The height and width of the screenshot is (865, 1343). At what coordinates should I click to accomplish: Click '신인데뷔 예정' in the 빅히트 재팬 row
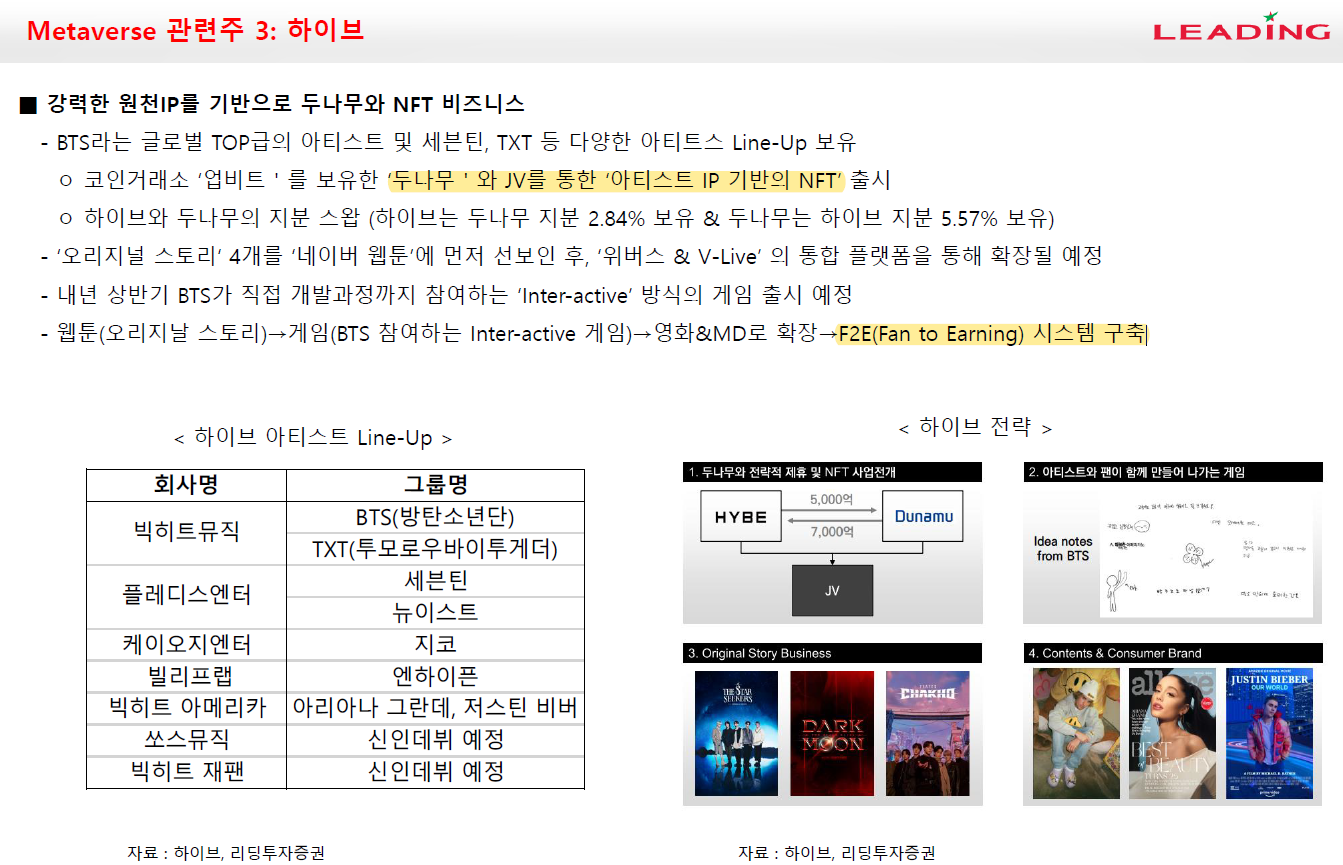click(435, 772)
